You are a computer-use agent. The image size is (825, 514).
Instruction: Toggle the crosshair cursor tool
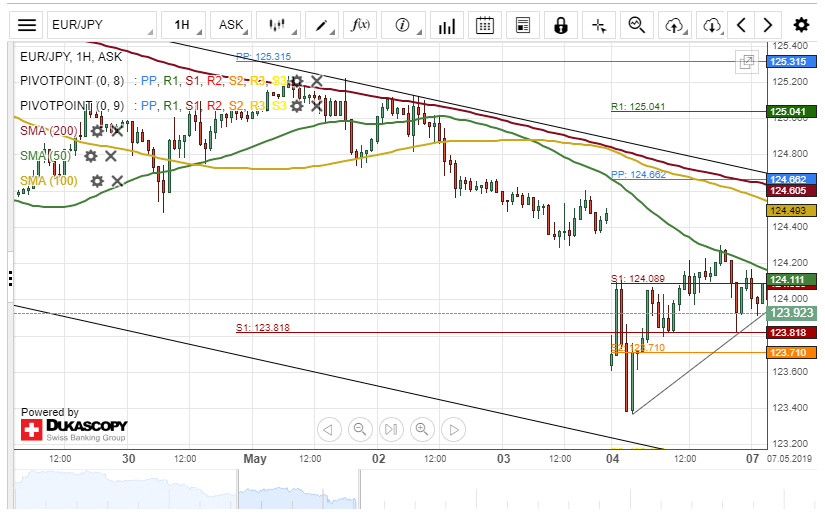598,25
